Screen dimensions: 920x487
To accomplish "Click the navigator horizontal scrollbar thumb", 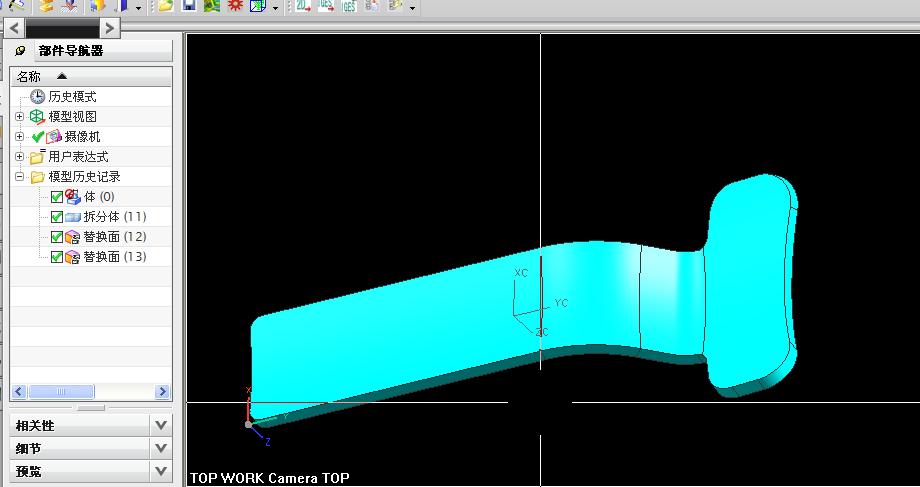I will point(61,392).
